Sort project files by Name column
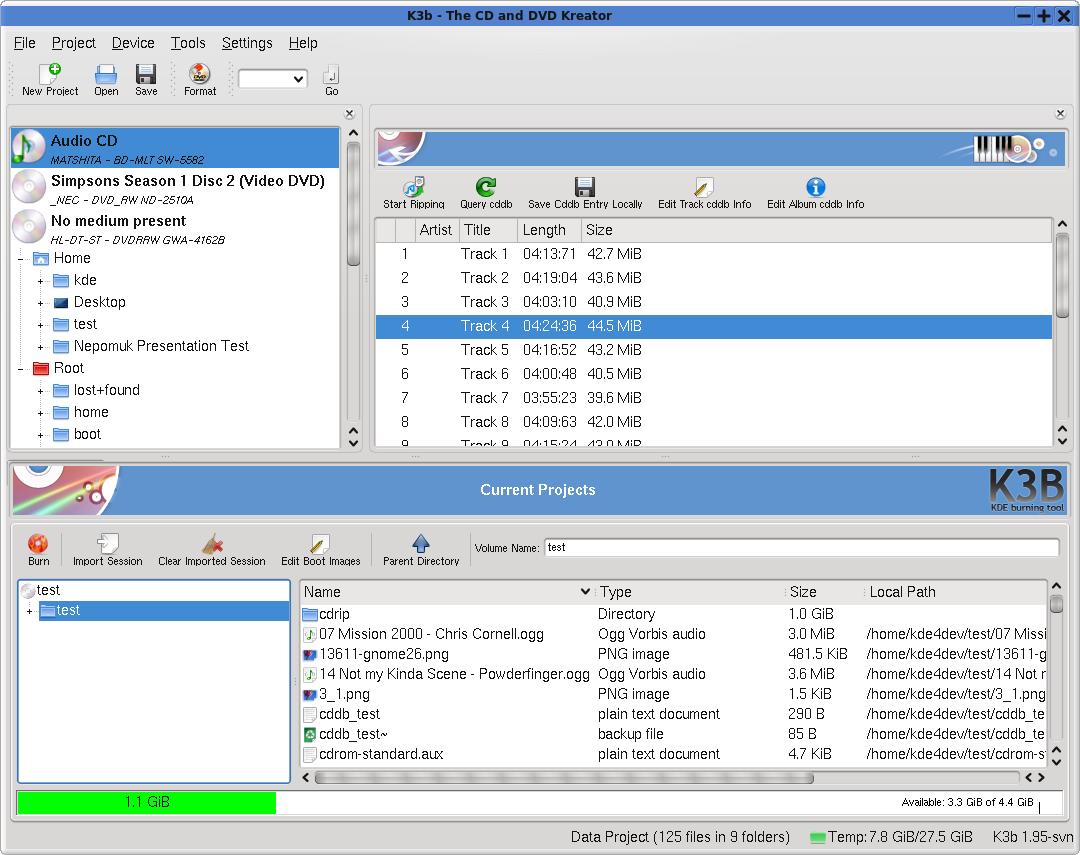 [x=448, y=592]
